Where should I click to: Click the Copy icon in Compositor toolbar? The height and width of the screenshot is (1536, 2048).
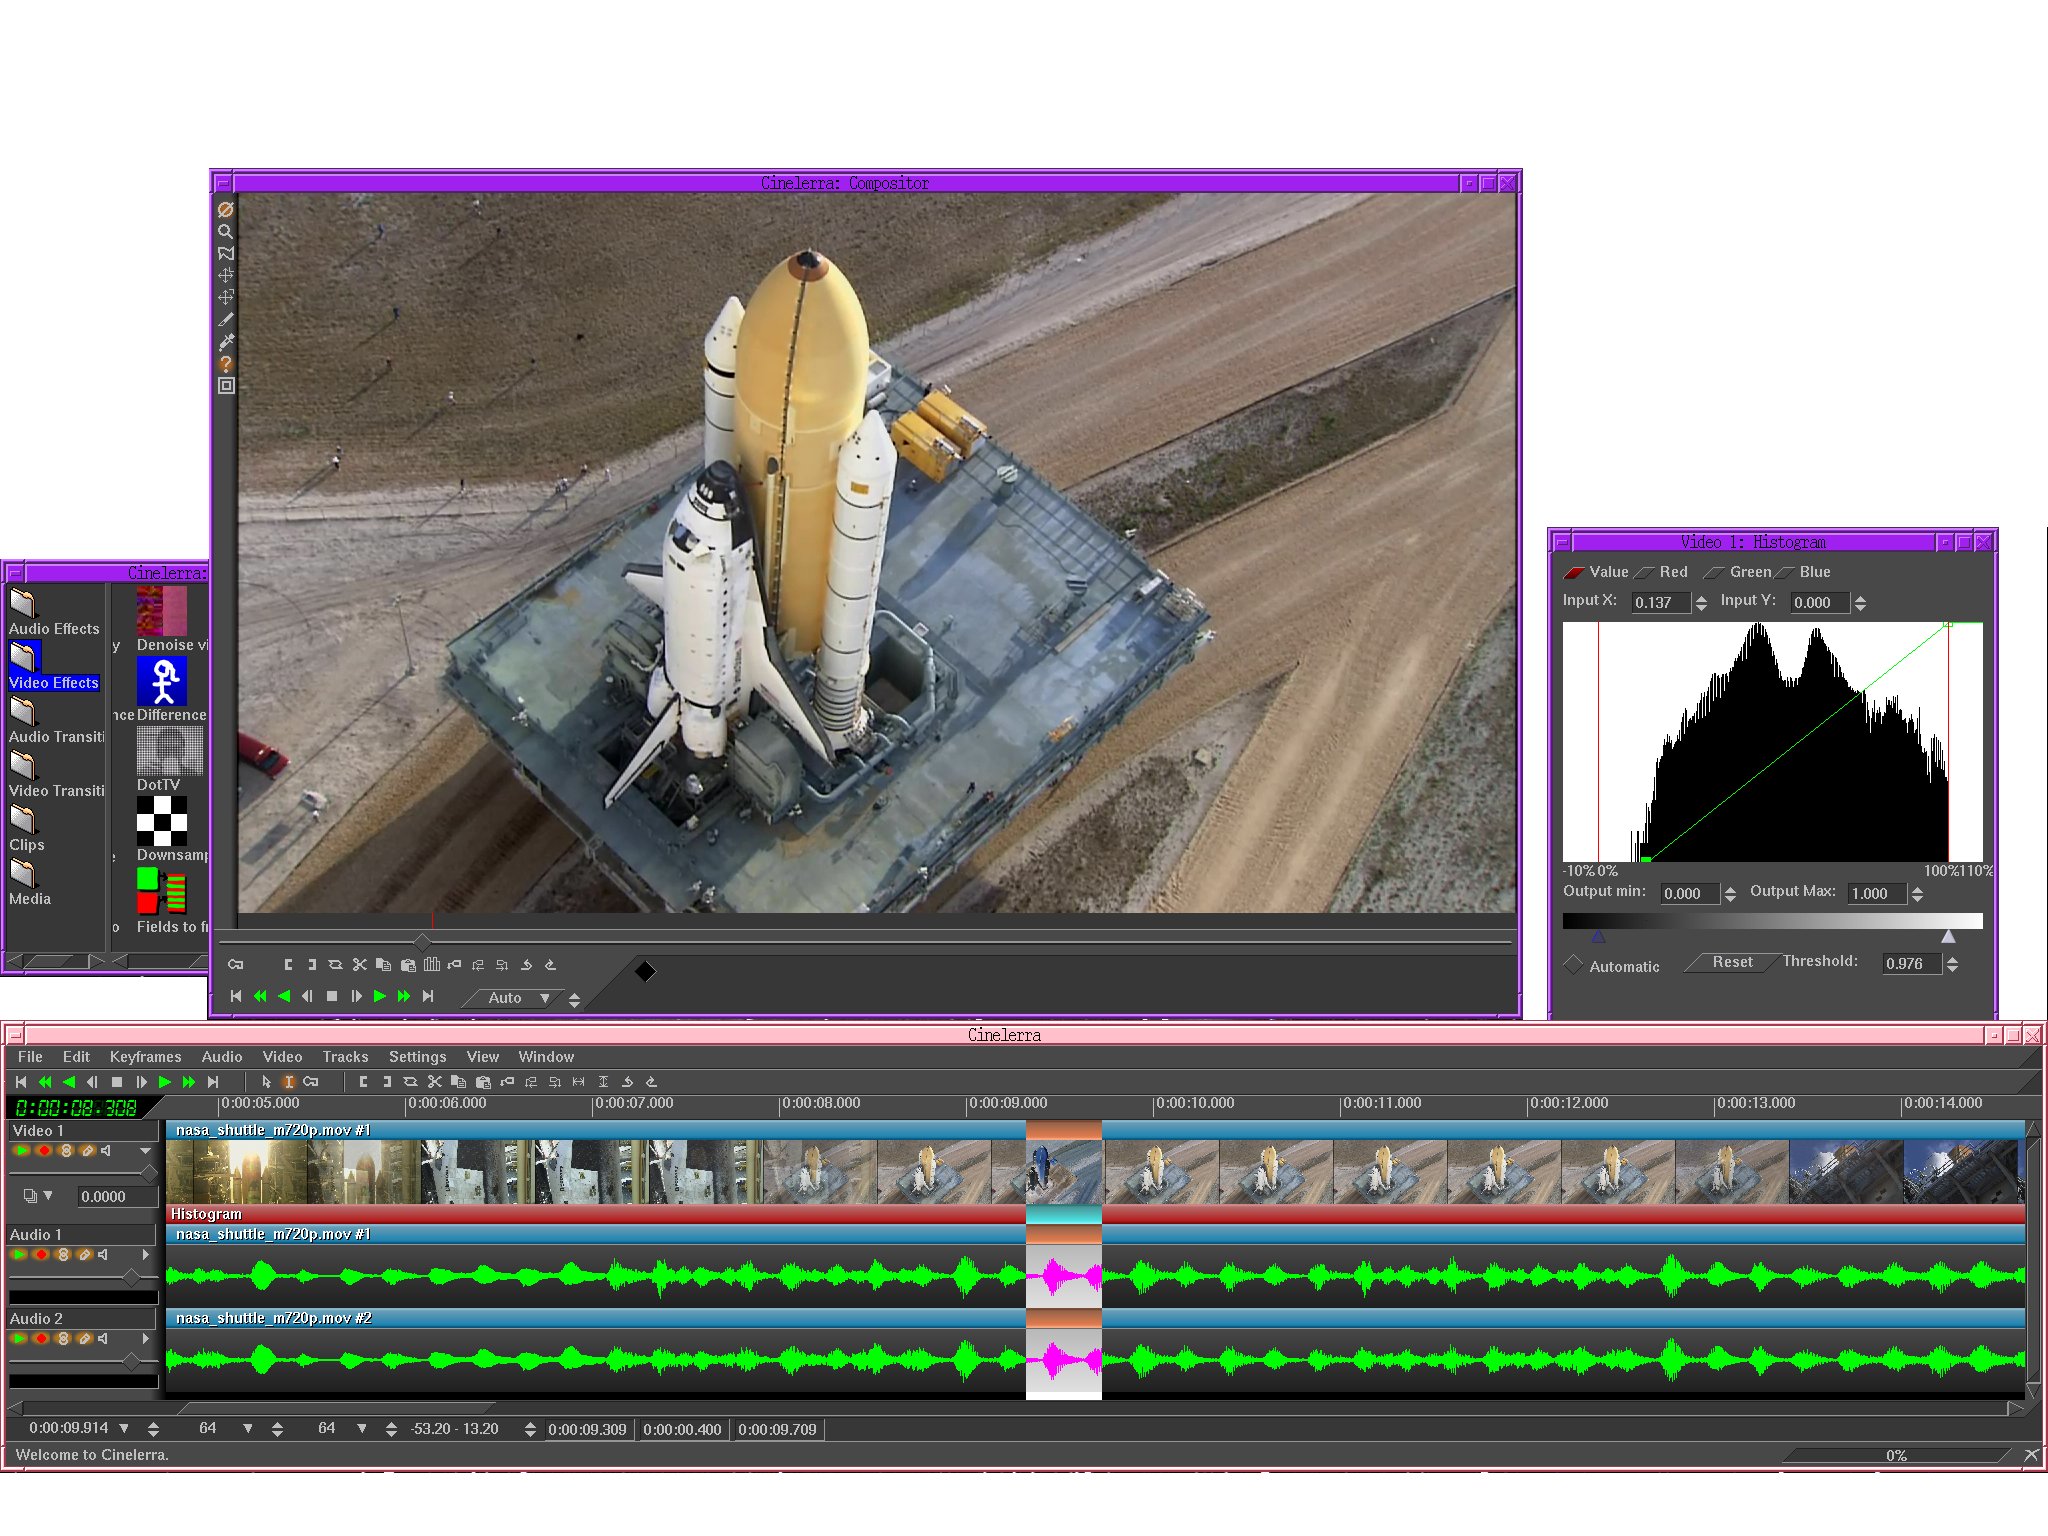384,965
